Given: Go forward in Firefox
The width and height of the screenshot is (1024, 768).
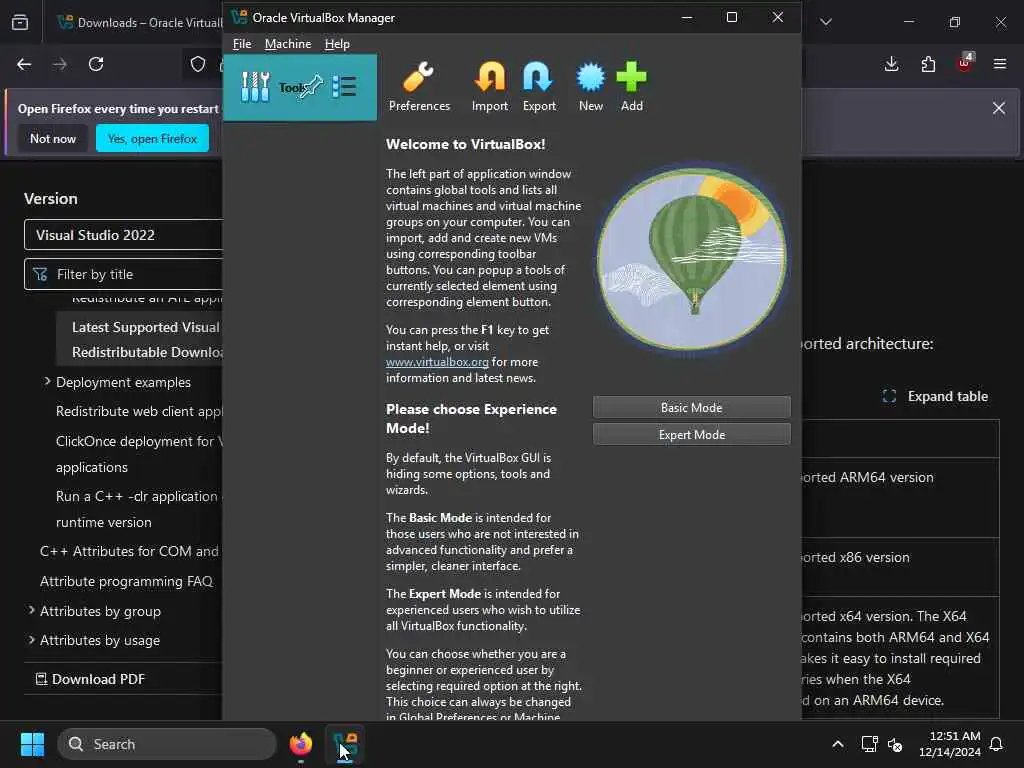Looking at the screenshot, I should pos(60,64).
